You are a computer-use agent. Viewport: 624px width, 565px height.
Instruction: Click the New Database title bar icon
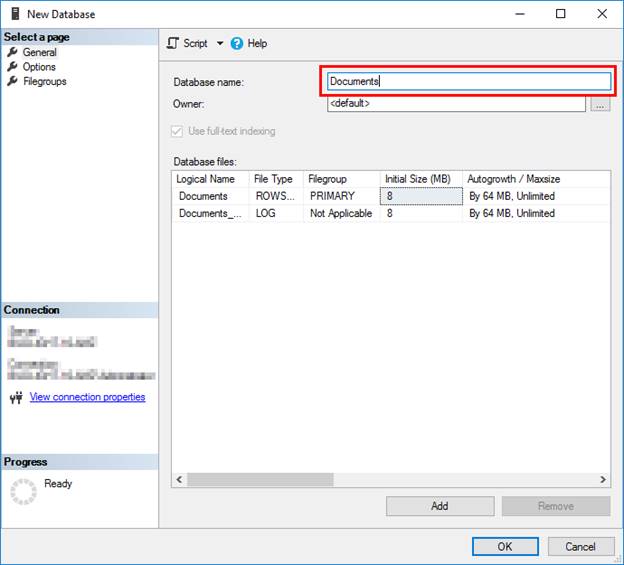(x=15, y=14)
